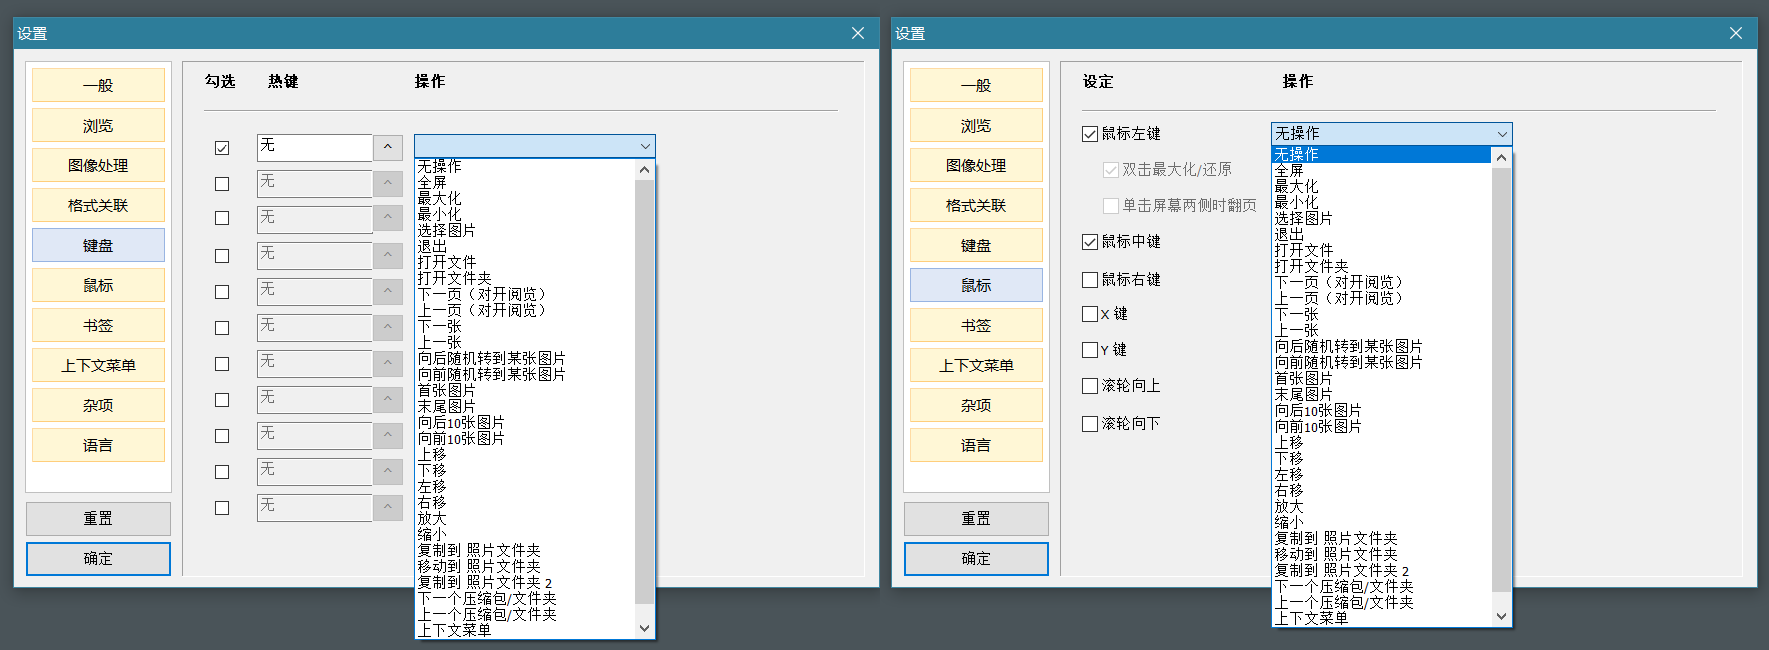This screenshot has width=1769, height=650.
Task: Click scroll up arrow in mouse action list
Action: (x=1501, y=157)
